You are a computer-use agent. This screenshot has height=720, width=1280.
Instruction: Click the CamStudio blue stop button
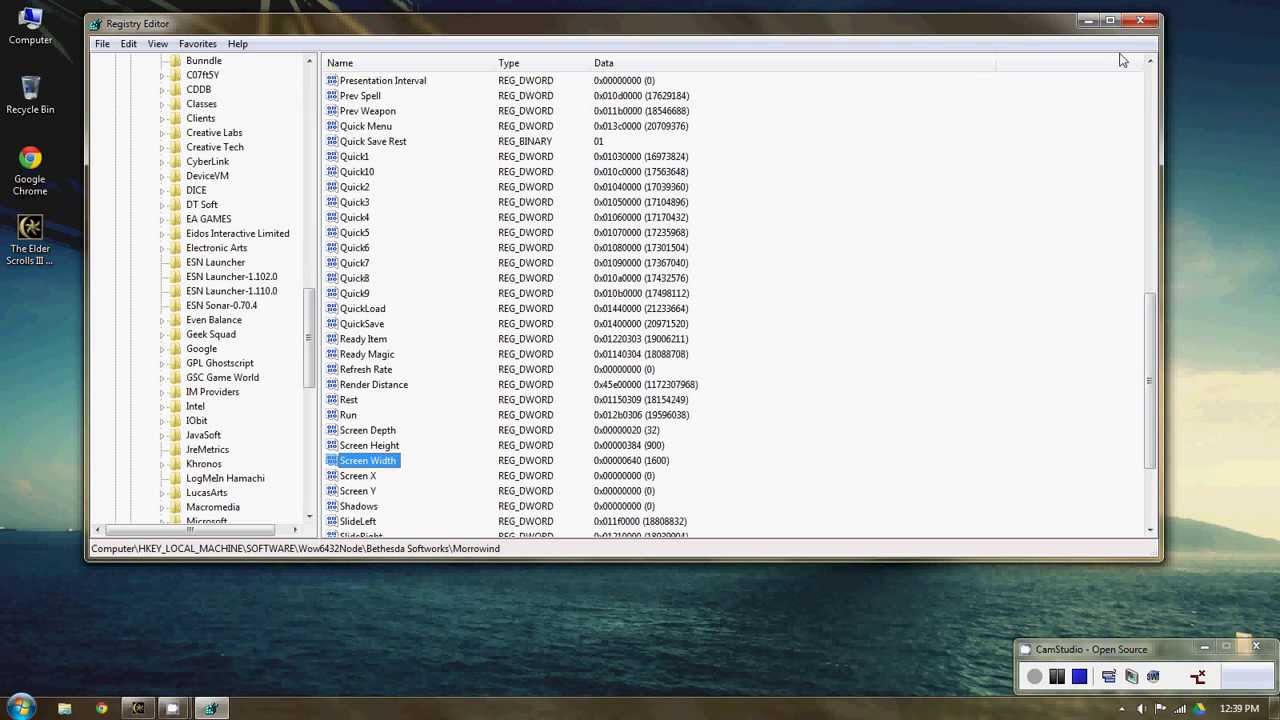(x=1080, y=677)
